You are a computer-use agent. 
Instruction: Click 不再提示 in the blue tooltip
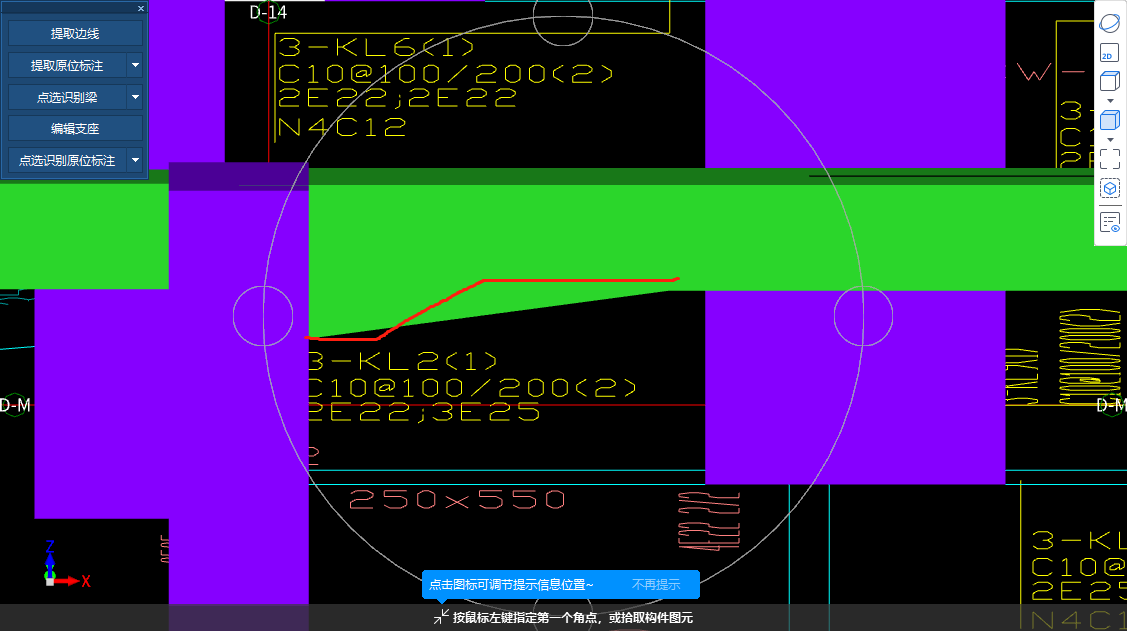click(x=656, y=585)
